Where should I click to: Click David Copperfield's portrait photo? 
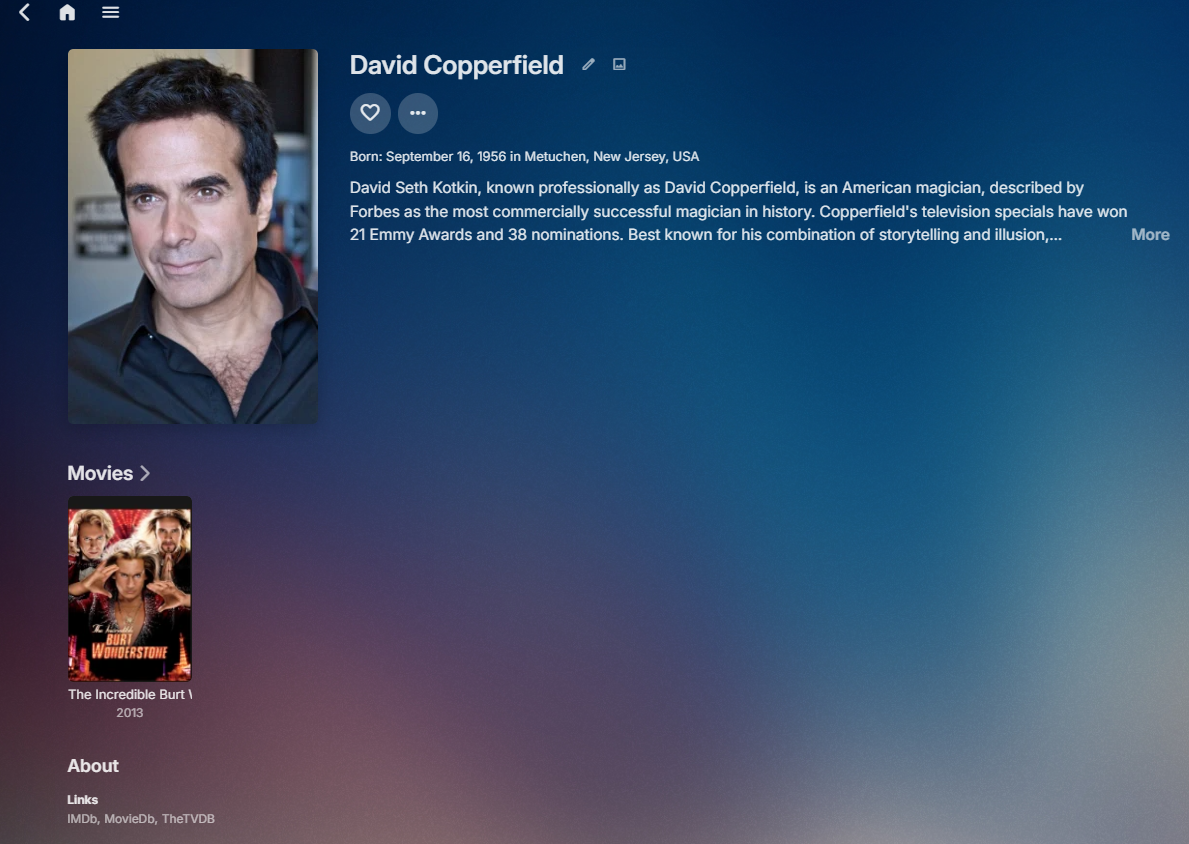pyautogui.click(x=193, y=237)
